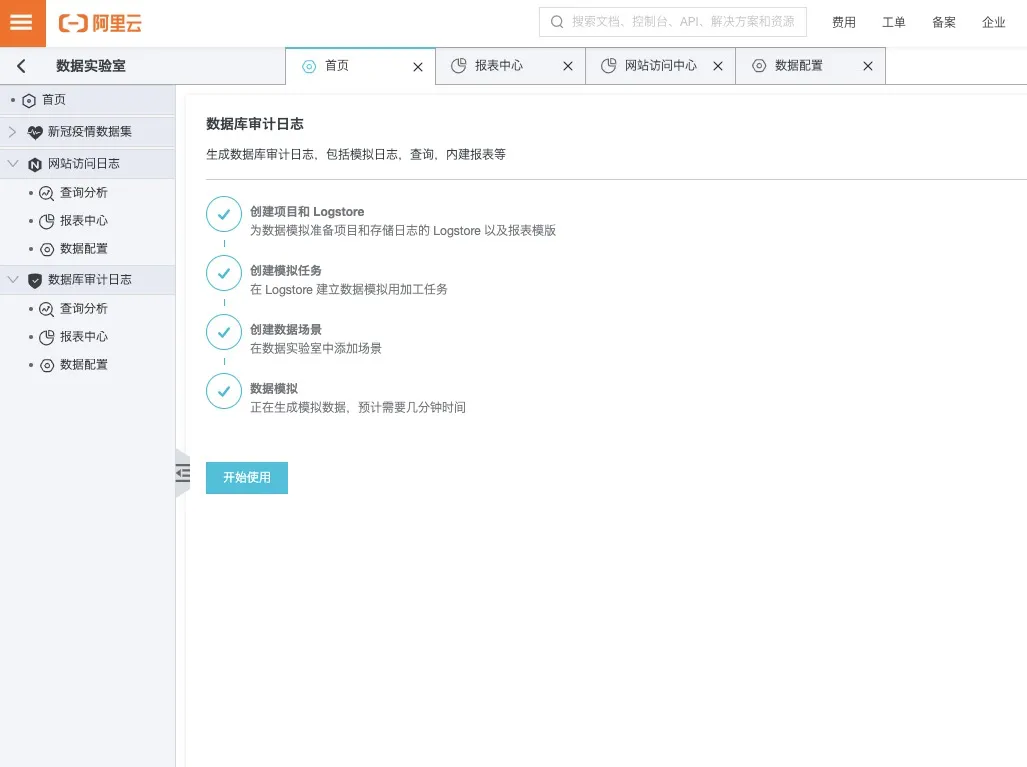Click text 在数据实验室中添加场景

click(316, 348)
